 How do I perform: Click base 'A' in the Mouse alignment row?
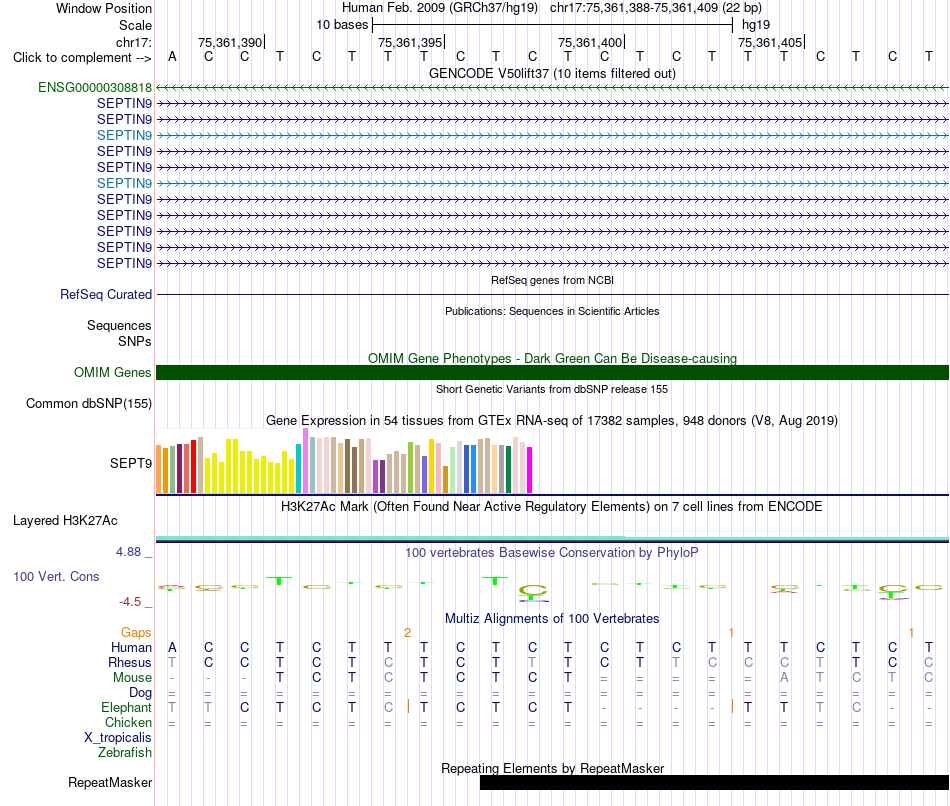click(x=784, y=678)
